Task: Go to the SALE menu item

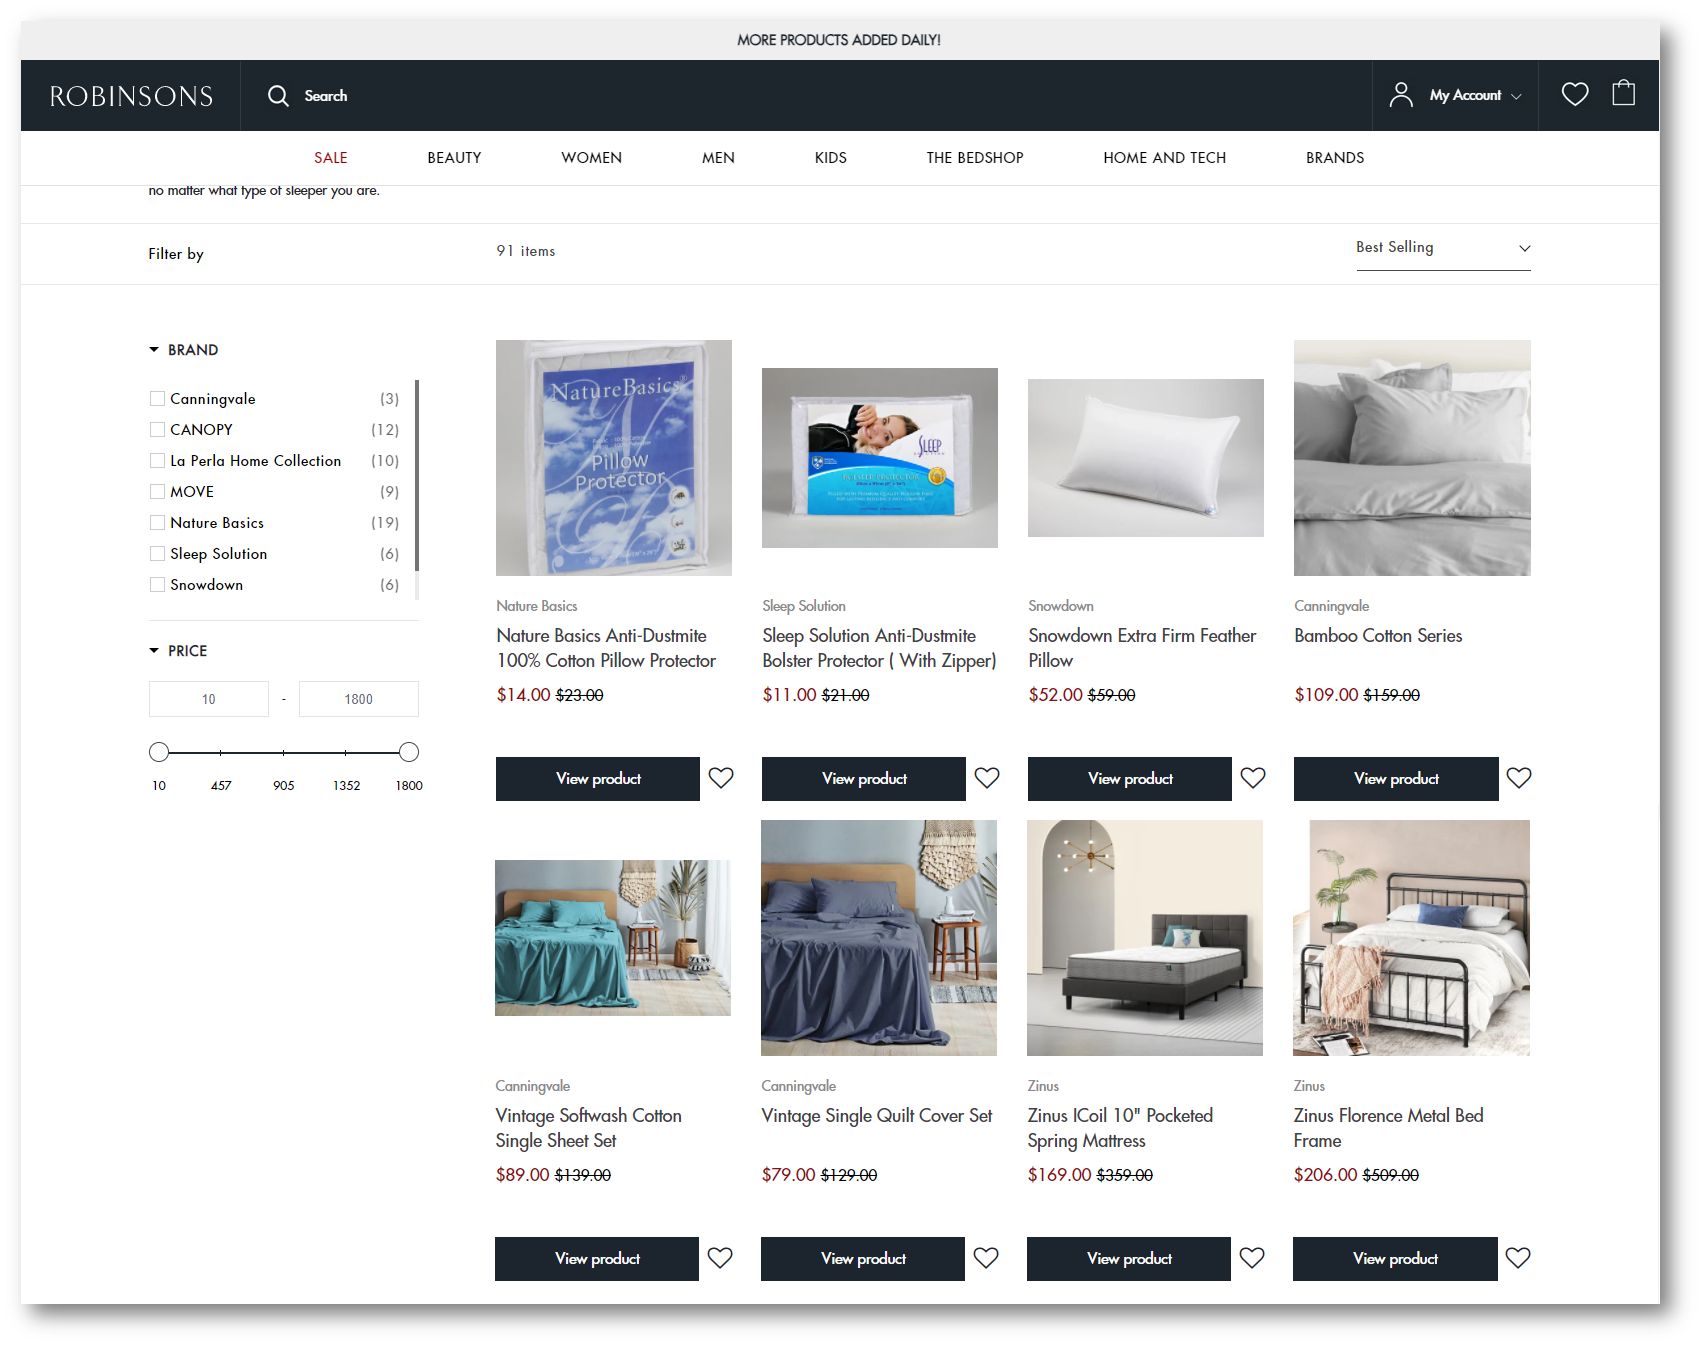Action: [330, 158]
